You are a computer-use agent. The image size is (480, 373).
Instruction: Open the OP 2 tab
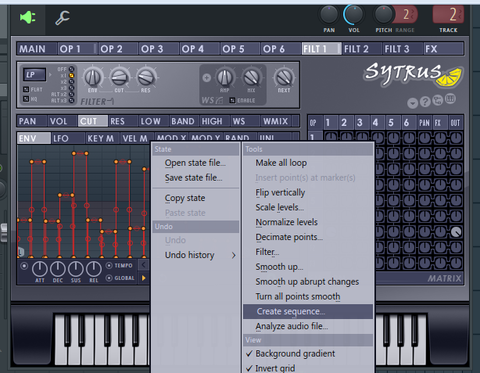[118, 49]
